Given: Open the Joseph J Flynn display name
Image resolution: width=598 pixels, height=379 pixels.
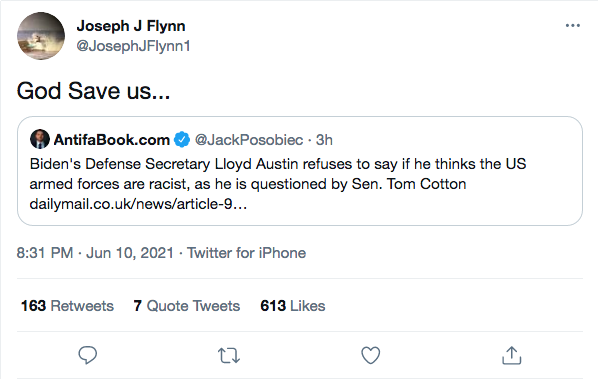Looking at the screenshot, I should [x=131, y=26].
